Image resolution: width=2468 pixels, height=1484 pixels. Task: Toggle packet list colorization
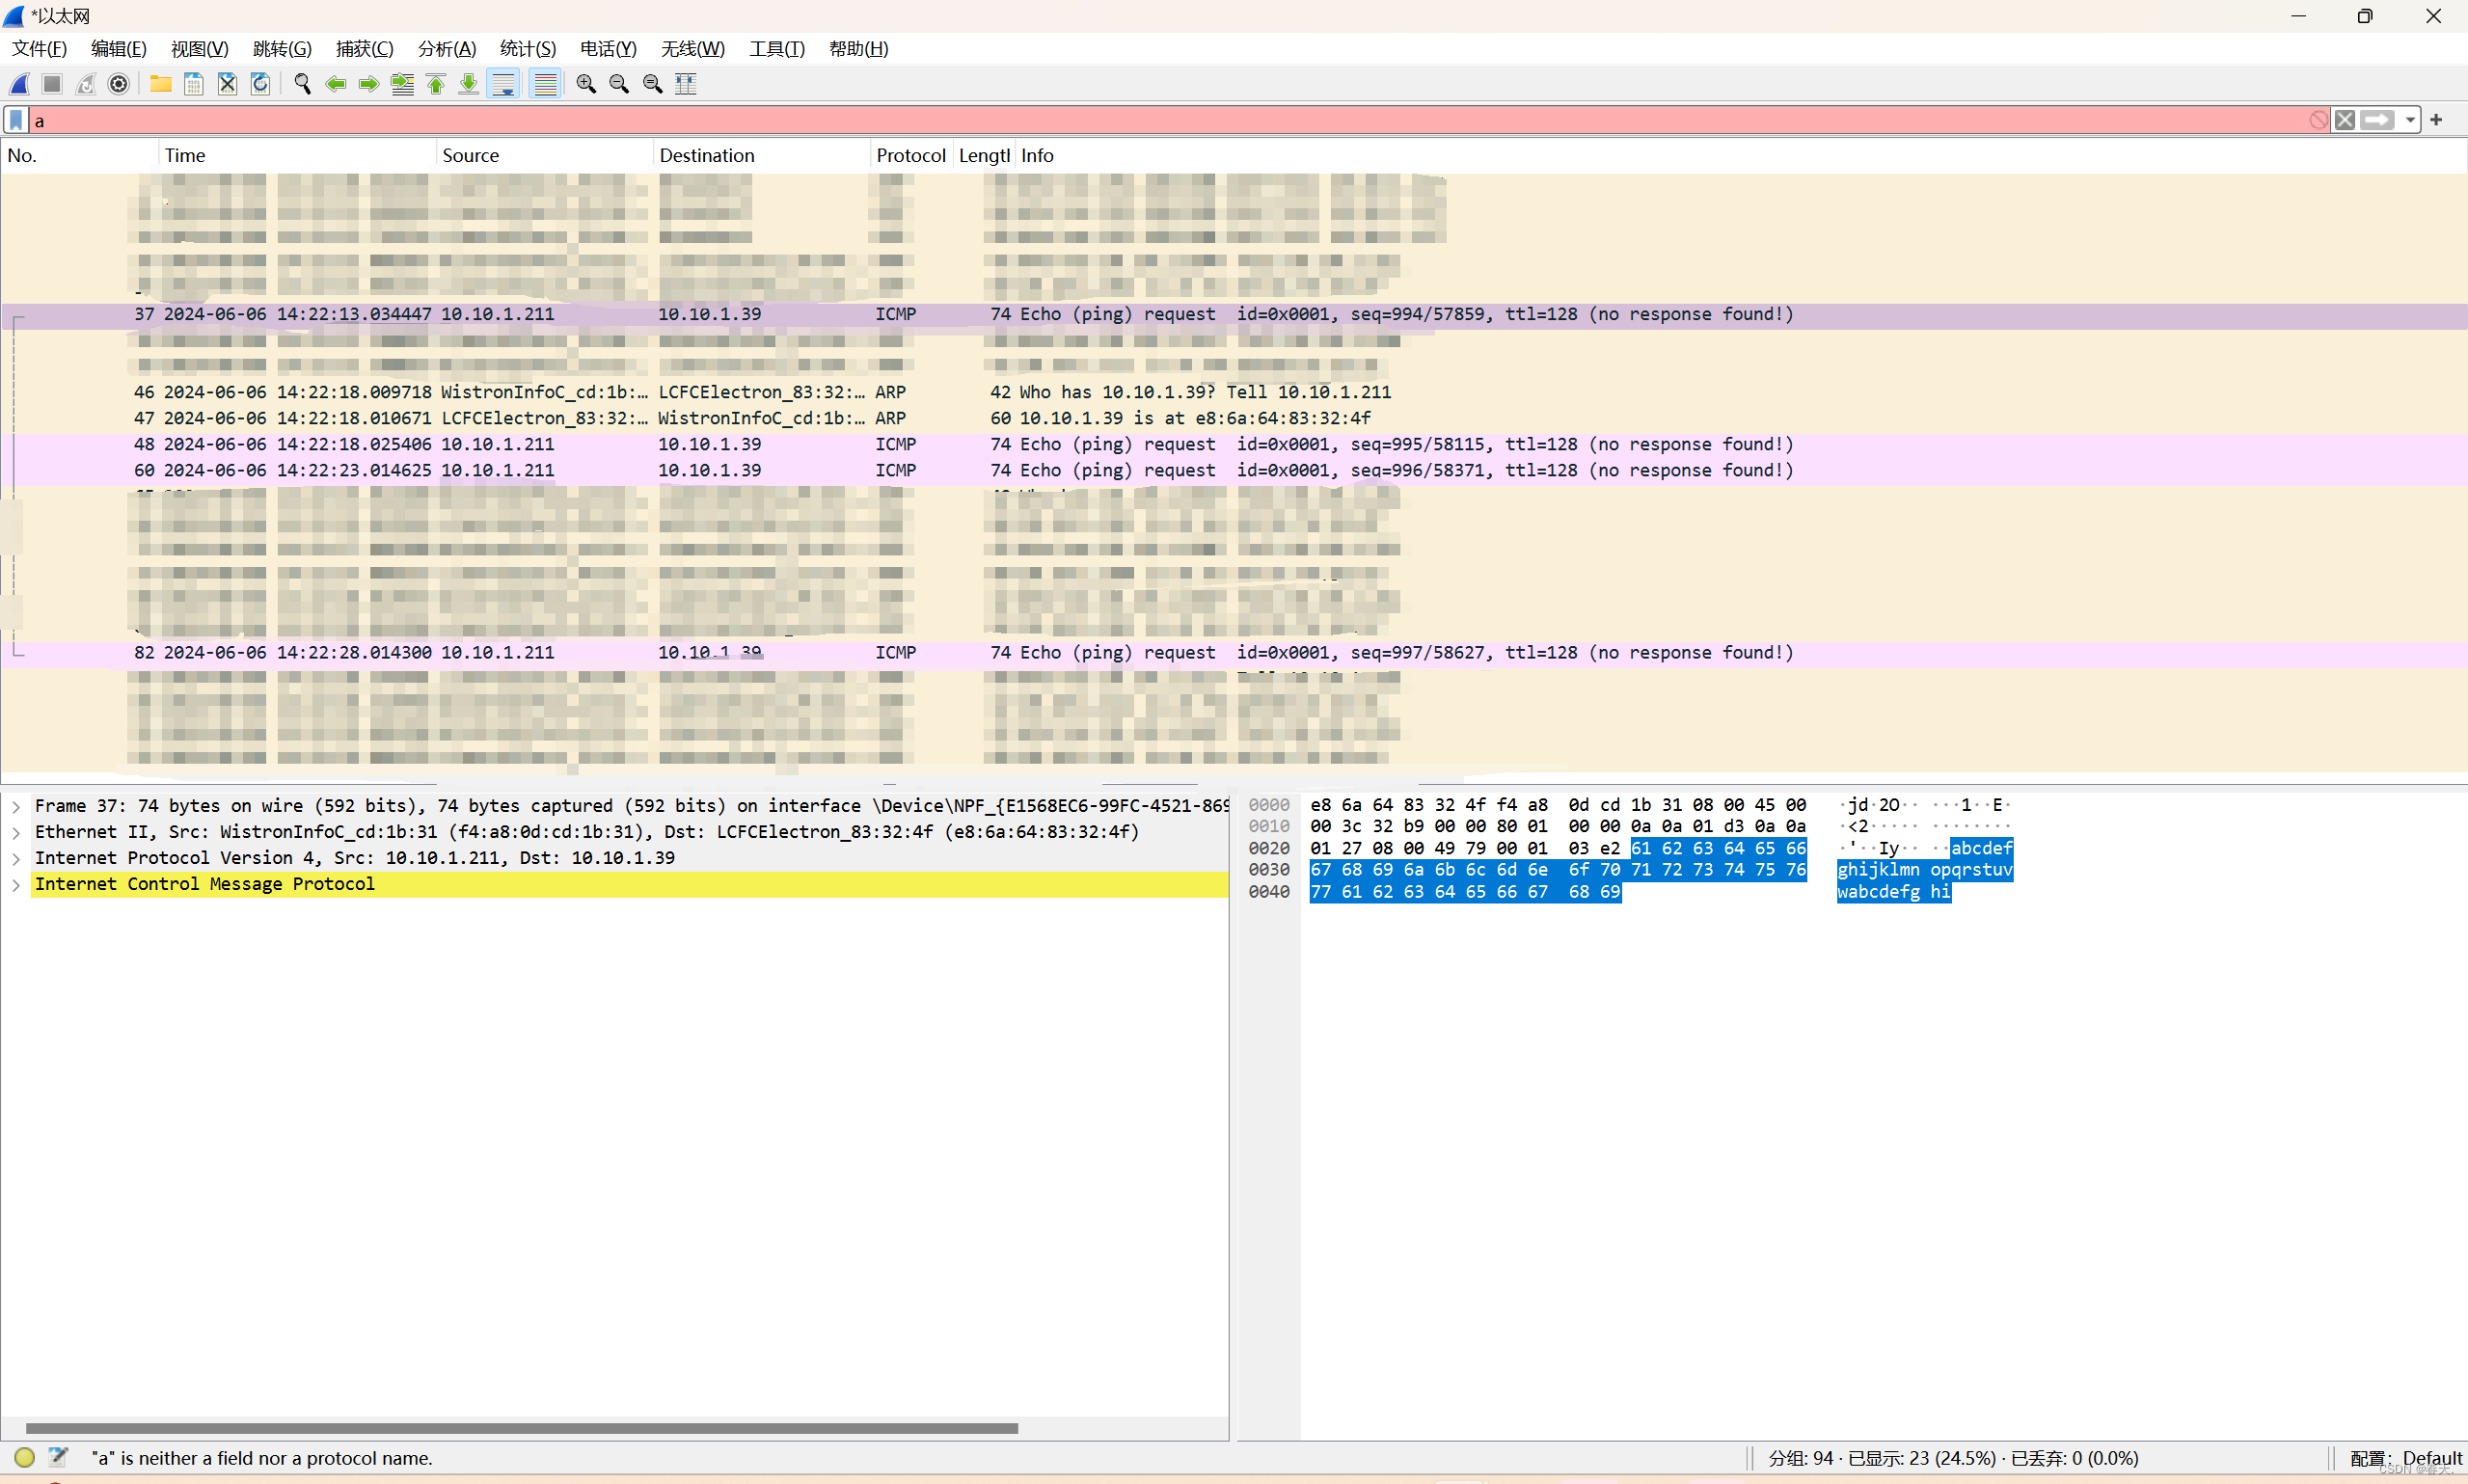tap(545, 84)
